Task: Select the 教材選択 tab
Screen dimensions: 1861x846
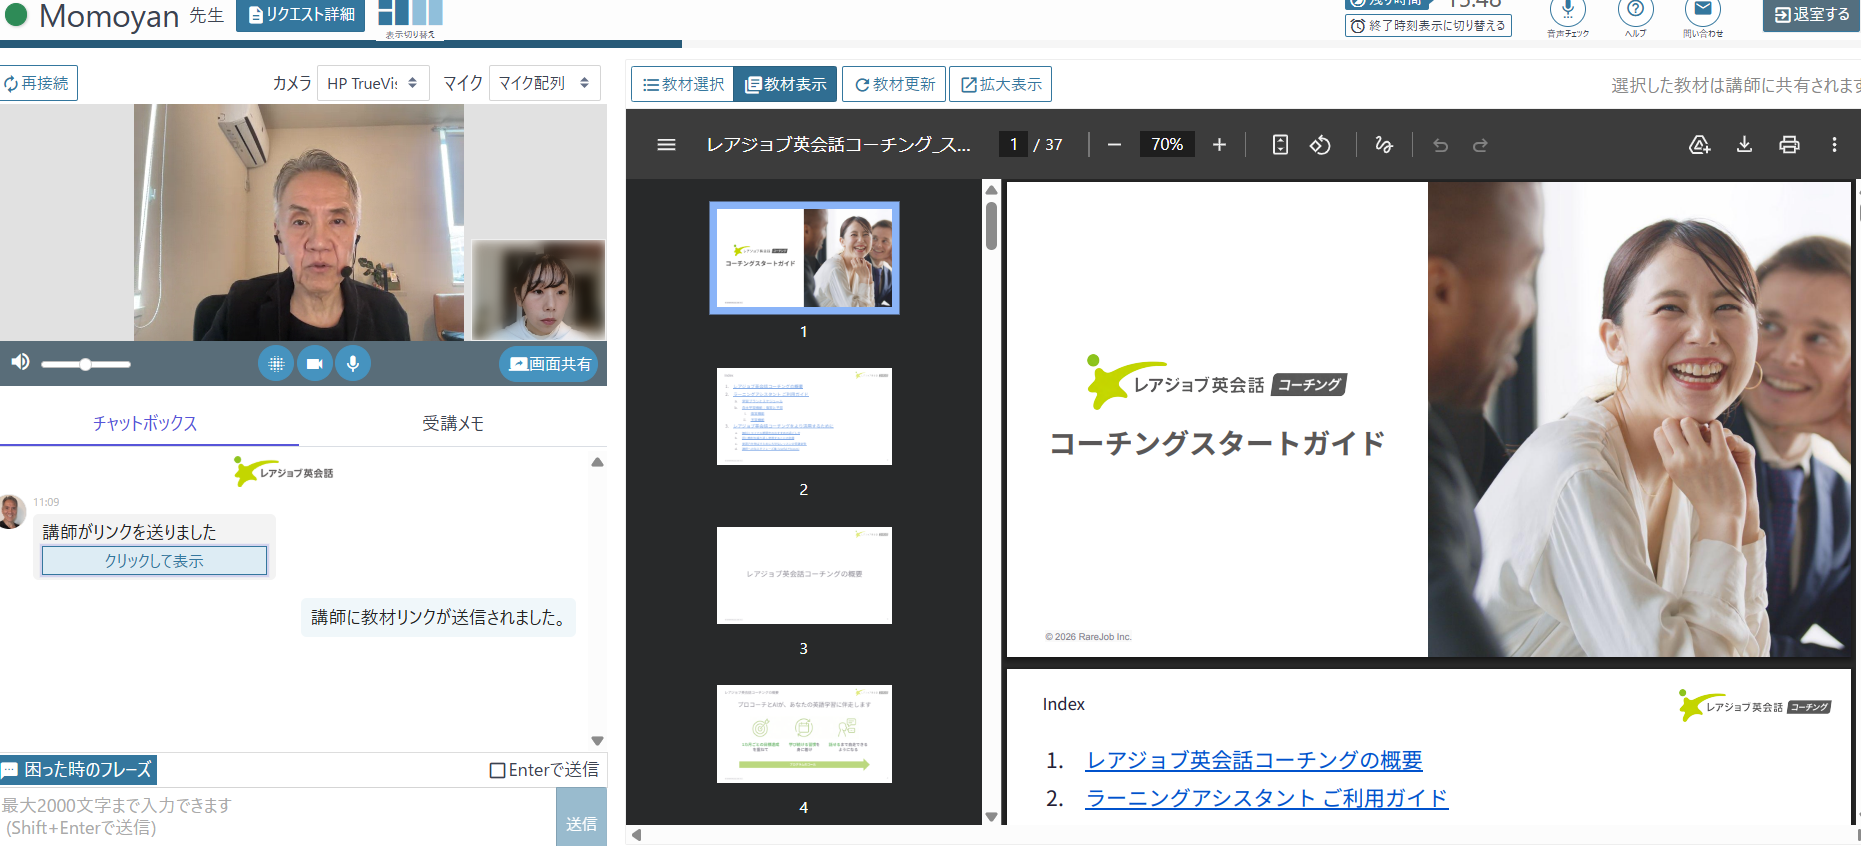Action: pyautogui.click(x=683, y=84)
